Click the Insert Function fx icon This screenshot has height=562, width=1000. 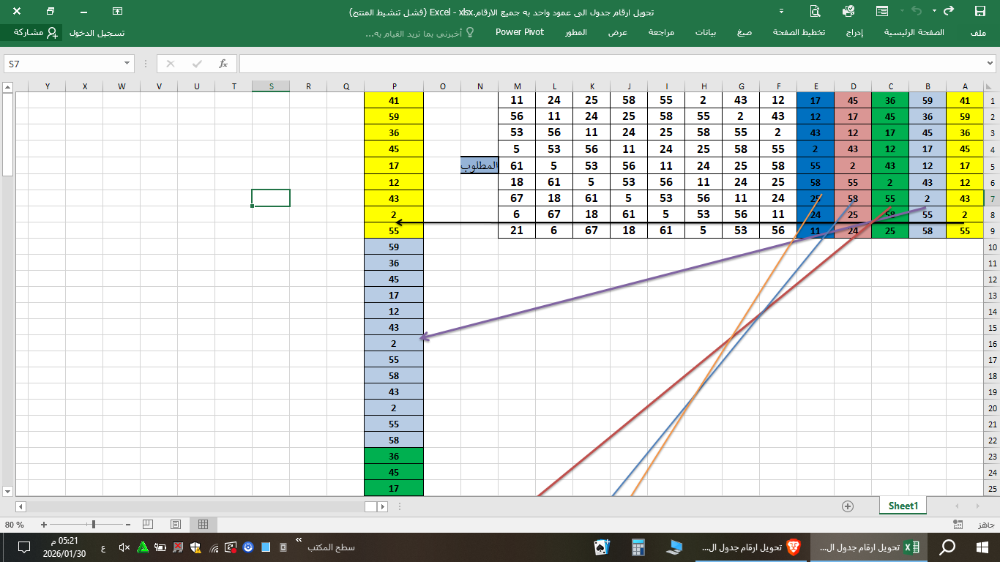(223, 63)
